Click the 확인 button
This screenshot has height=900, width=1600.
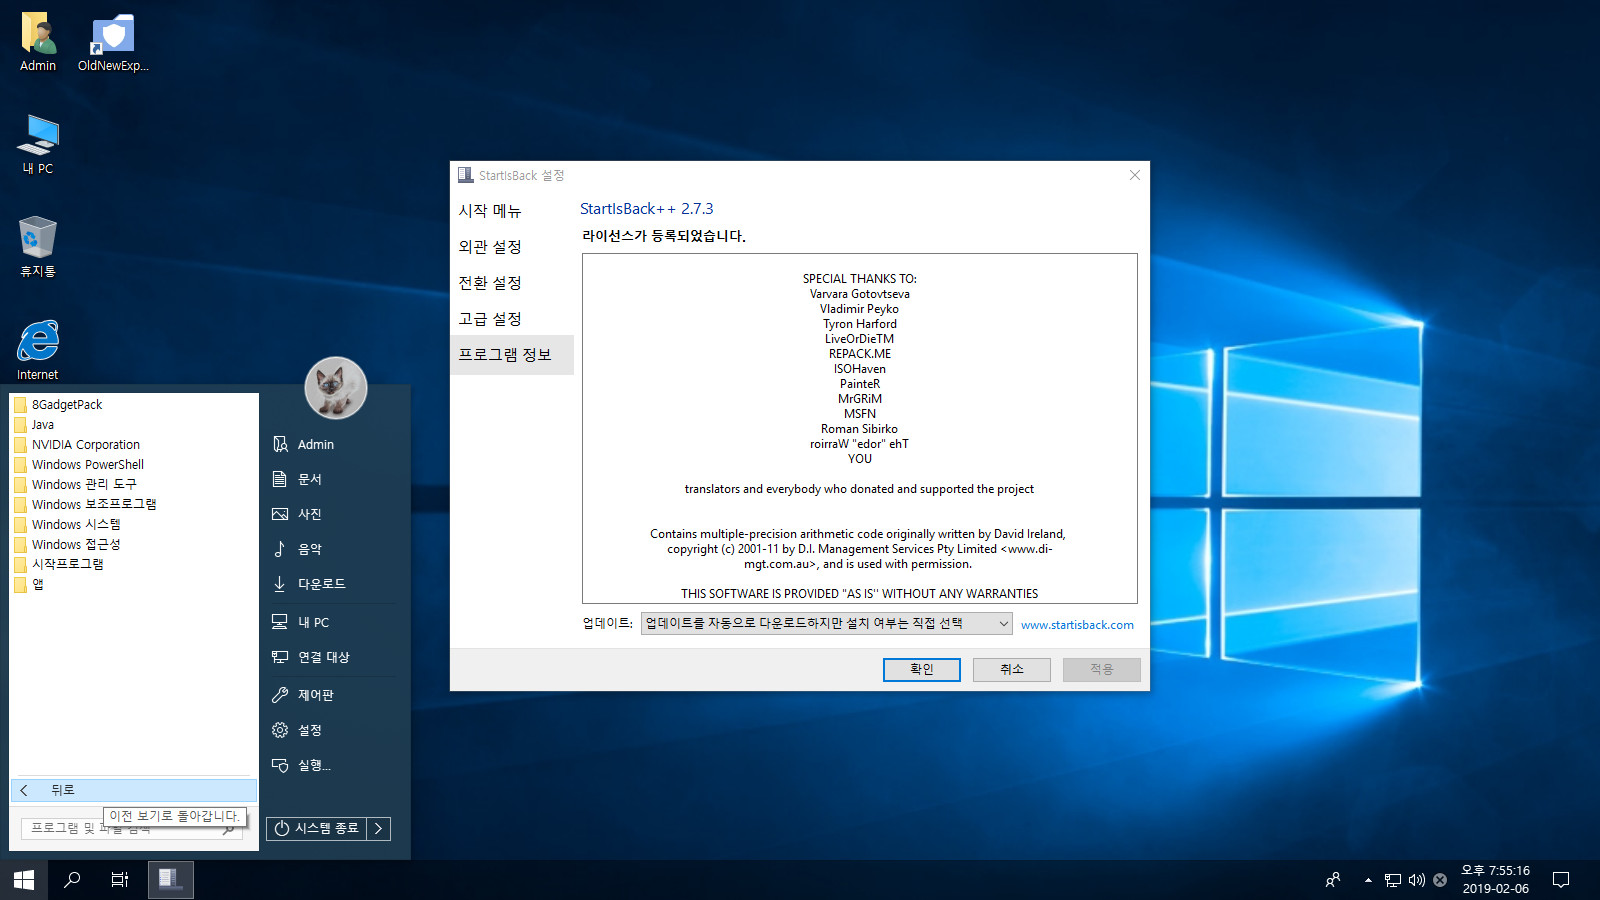(922, 670)
